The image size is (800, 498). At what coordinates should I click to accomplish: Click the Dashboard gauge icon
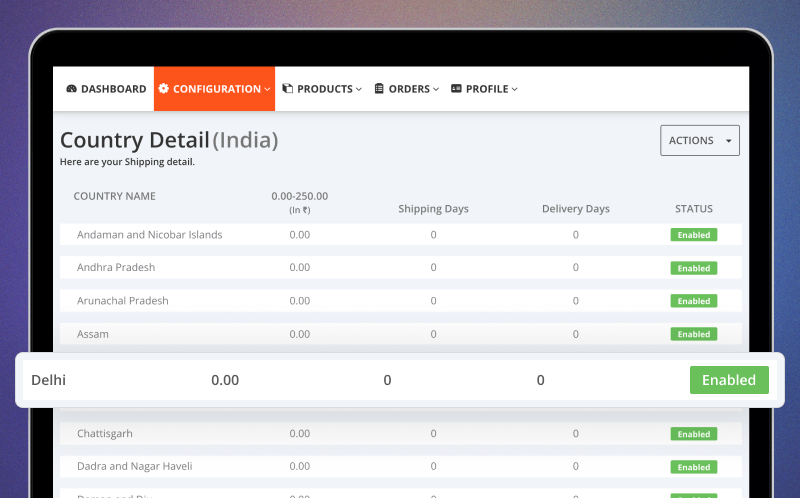coord(71,89)
